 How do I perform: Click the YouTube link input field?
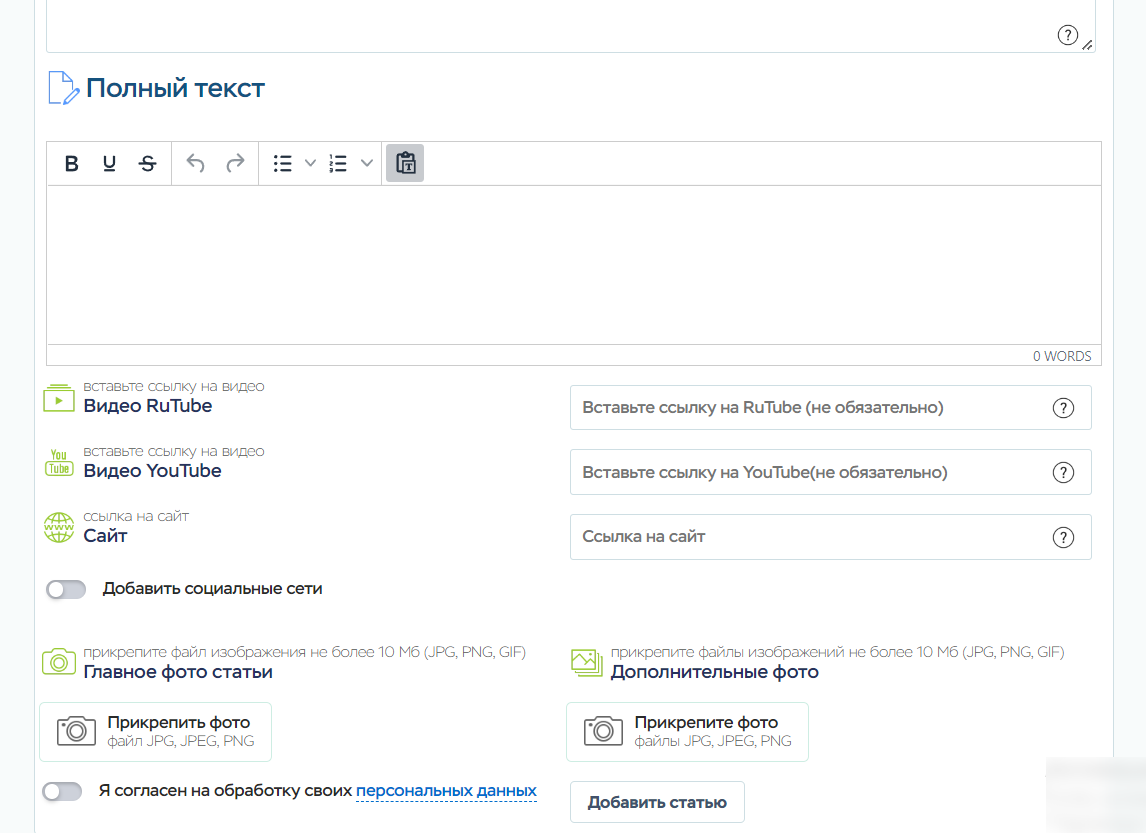tap(810, 472)
